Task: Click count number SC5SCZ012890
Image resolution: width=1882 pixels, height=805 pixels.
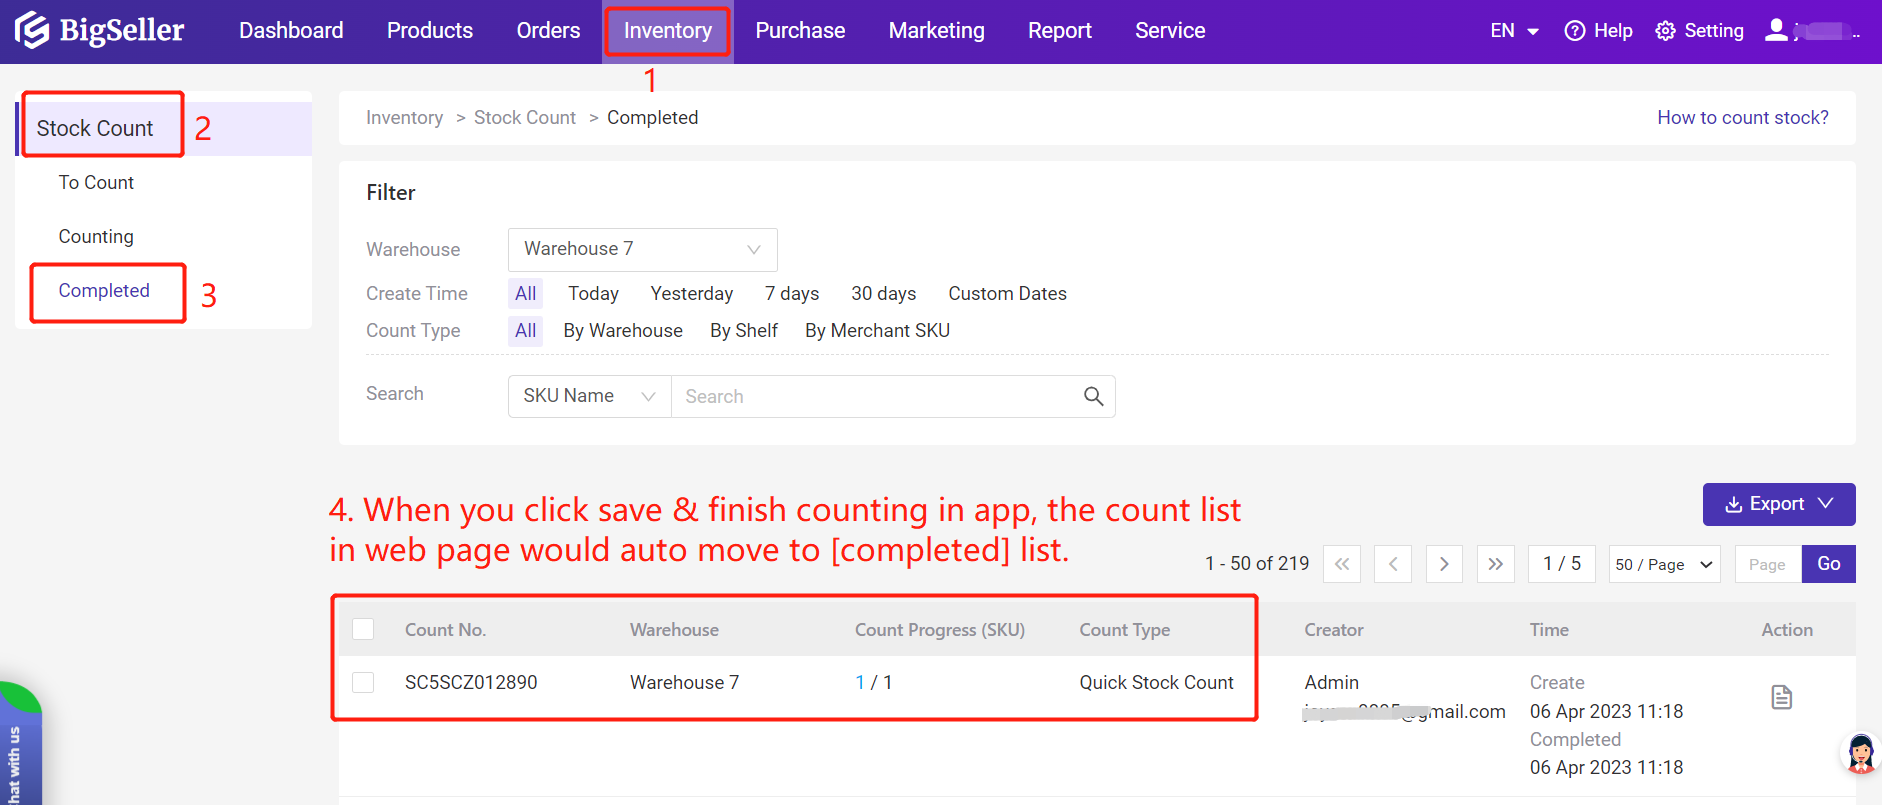Action: 471,682
